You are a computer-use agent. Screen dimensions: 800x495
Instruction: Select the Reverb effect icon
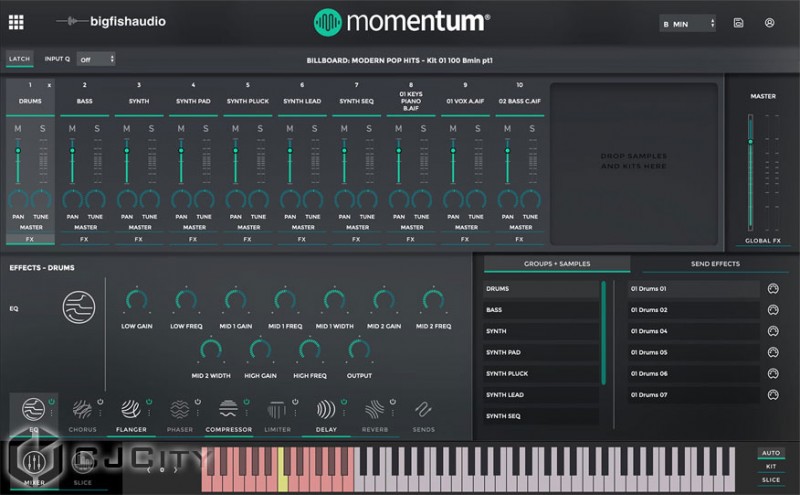374,409
